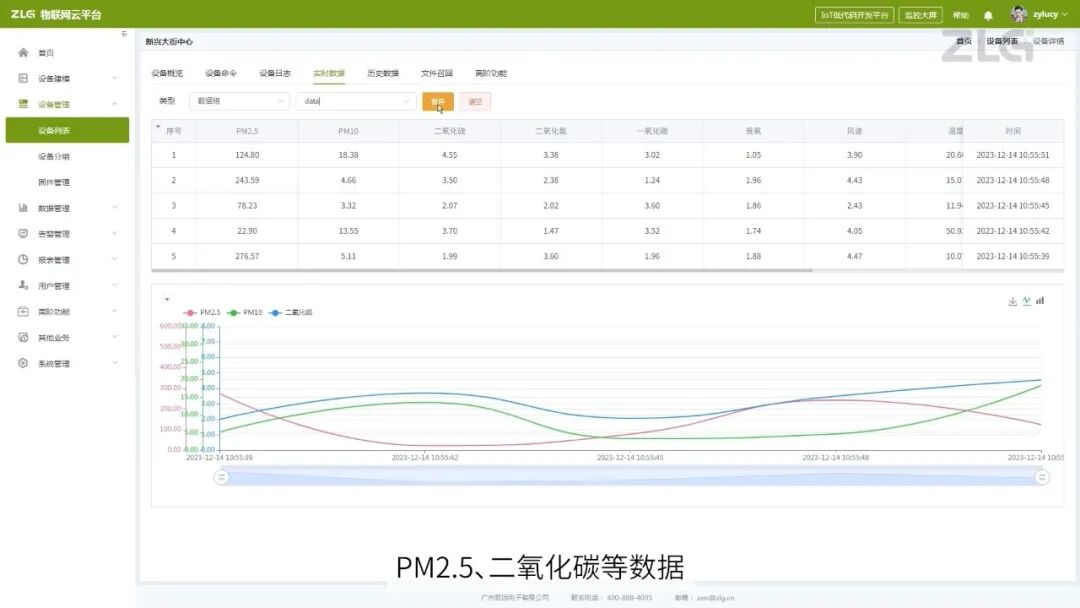
Task: Click the table's horizontal scrollbar
Action: click(482, 270)
